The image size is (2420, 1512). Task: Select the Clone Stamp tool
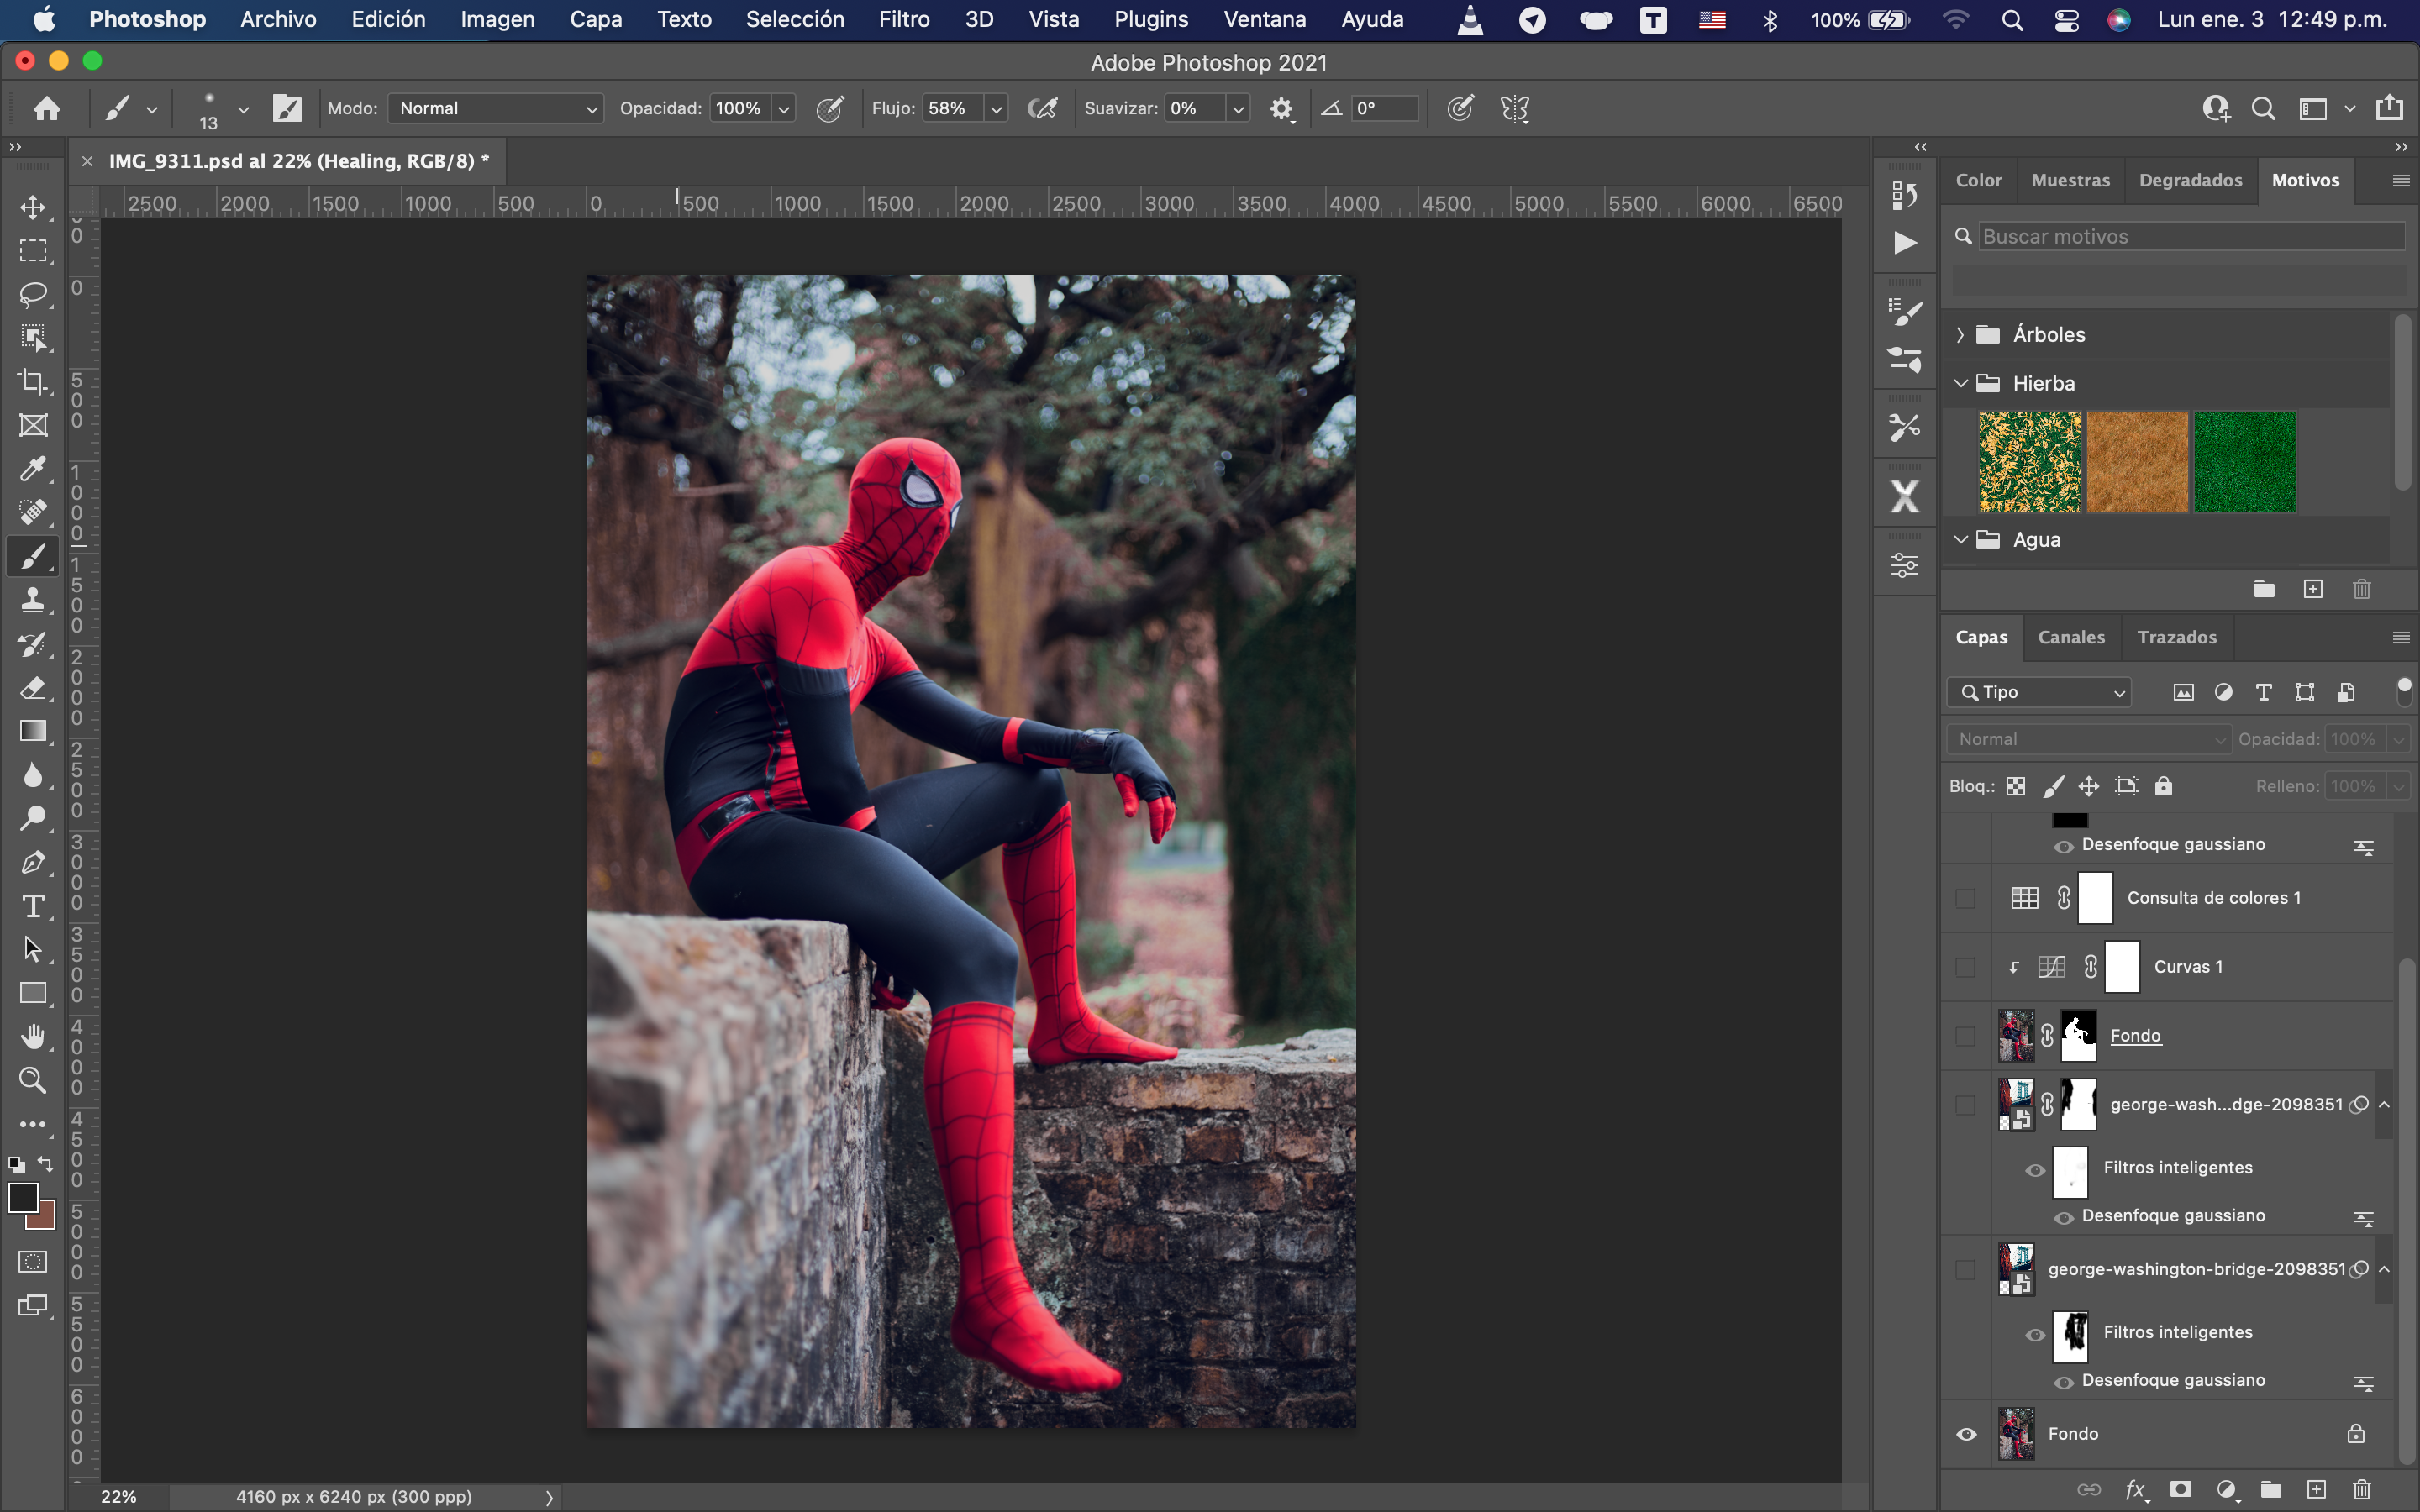click(33, 600)
